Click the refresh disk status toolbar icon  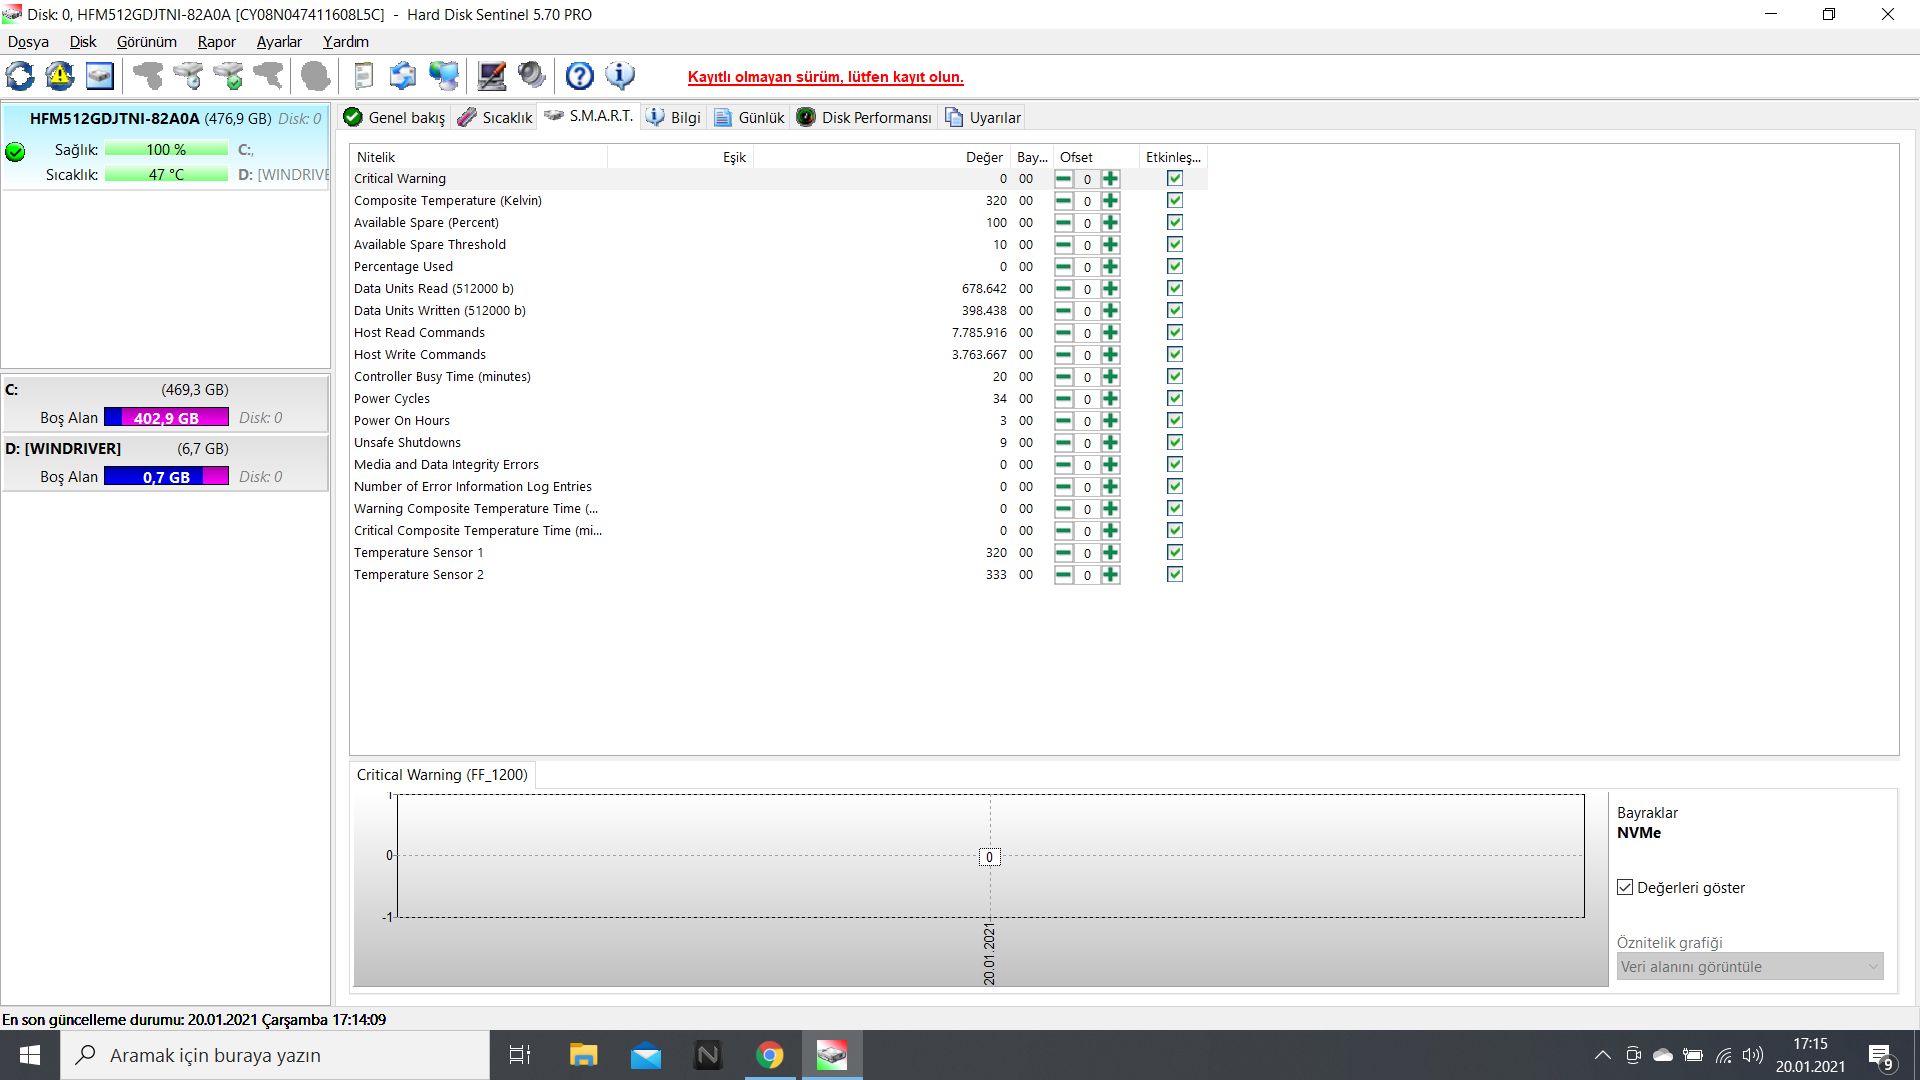(x=20, y=76)
